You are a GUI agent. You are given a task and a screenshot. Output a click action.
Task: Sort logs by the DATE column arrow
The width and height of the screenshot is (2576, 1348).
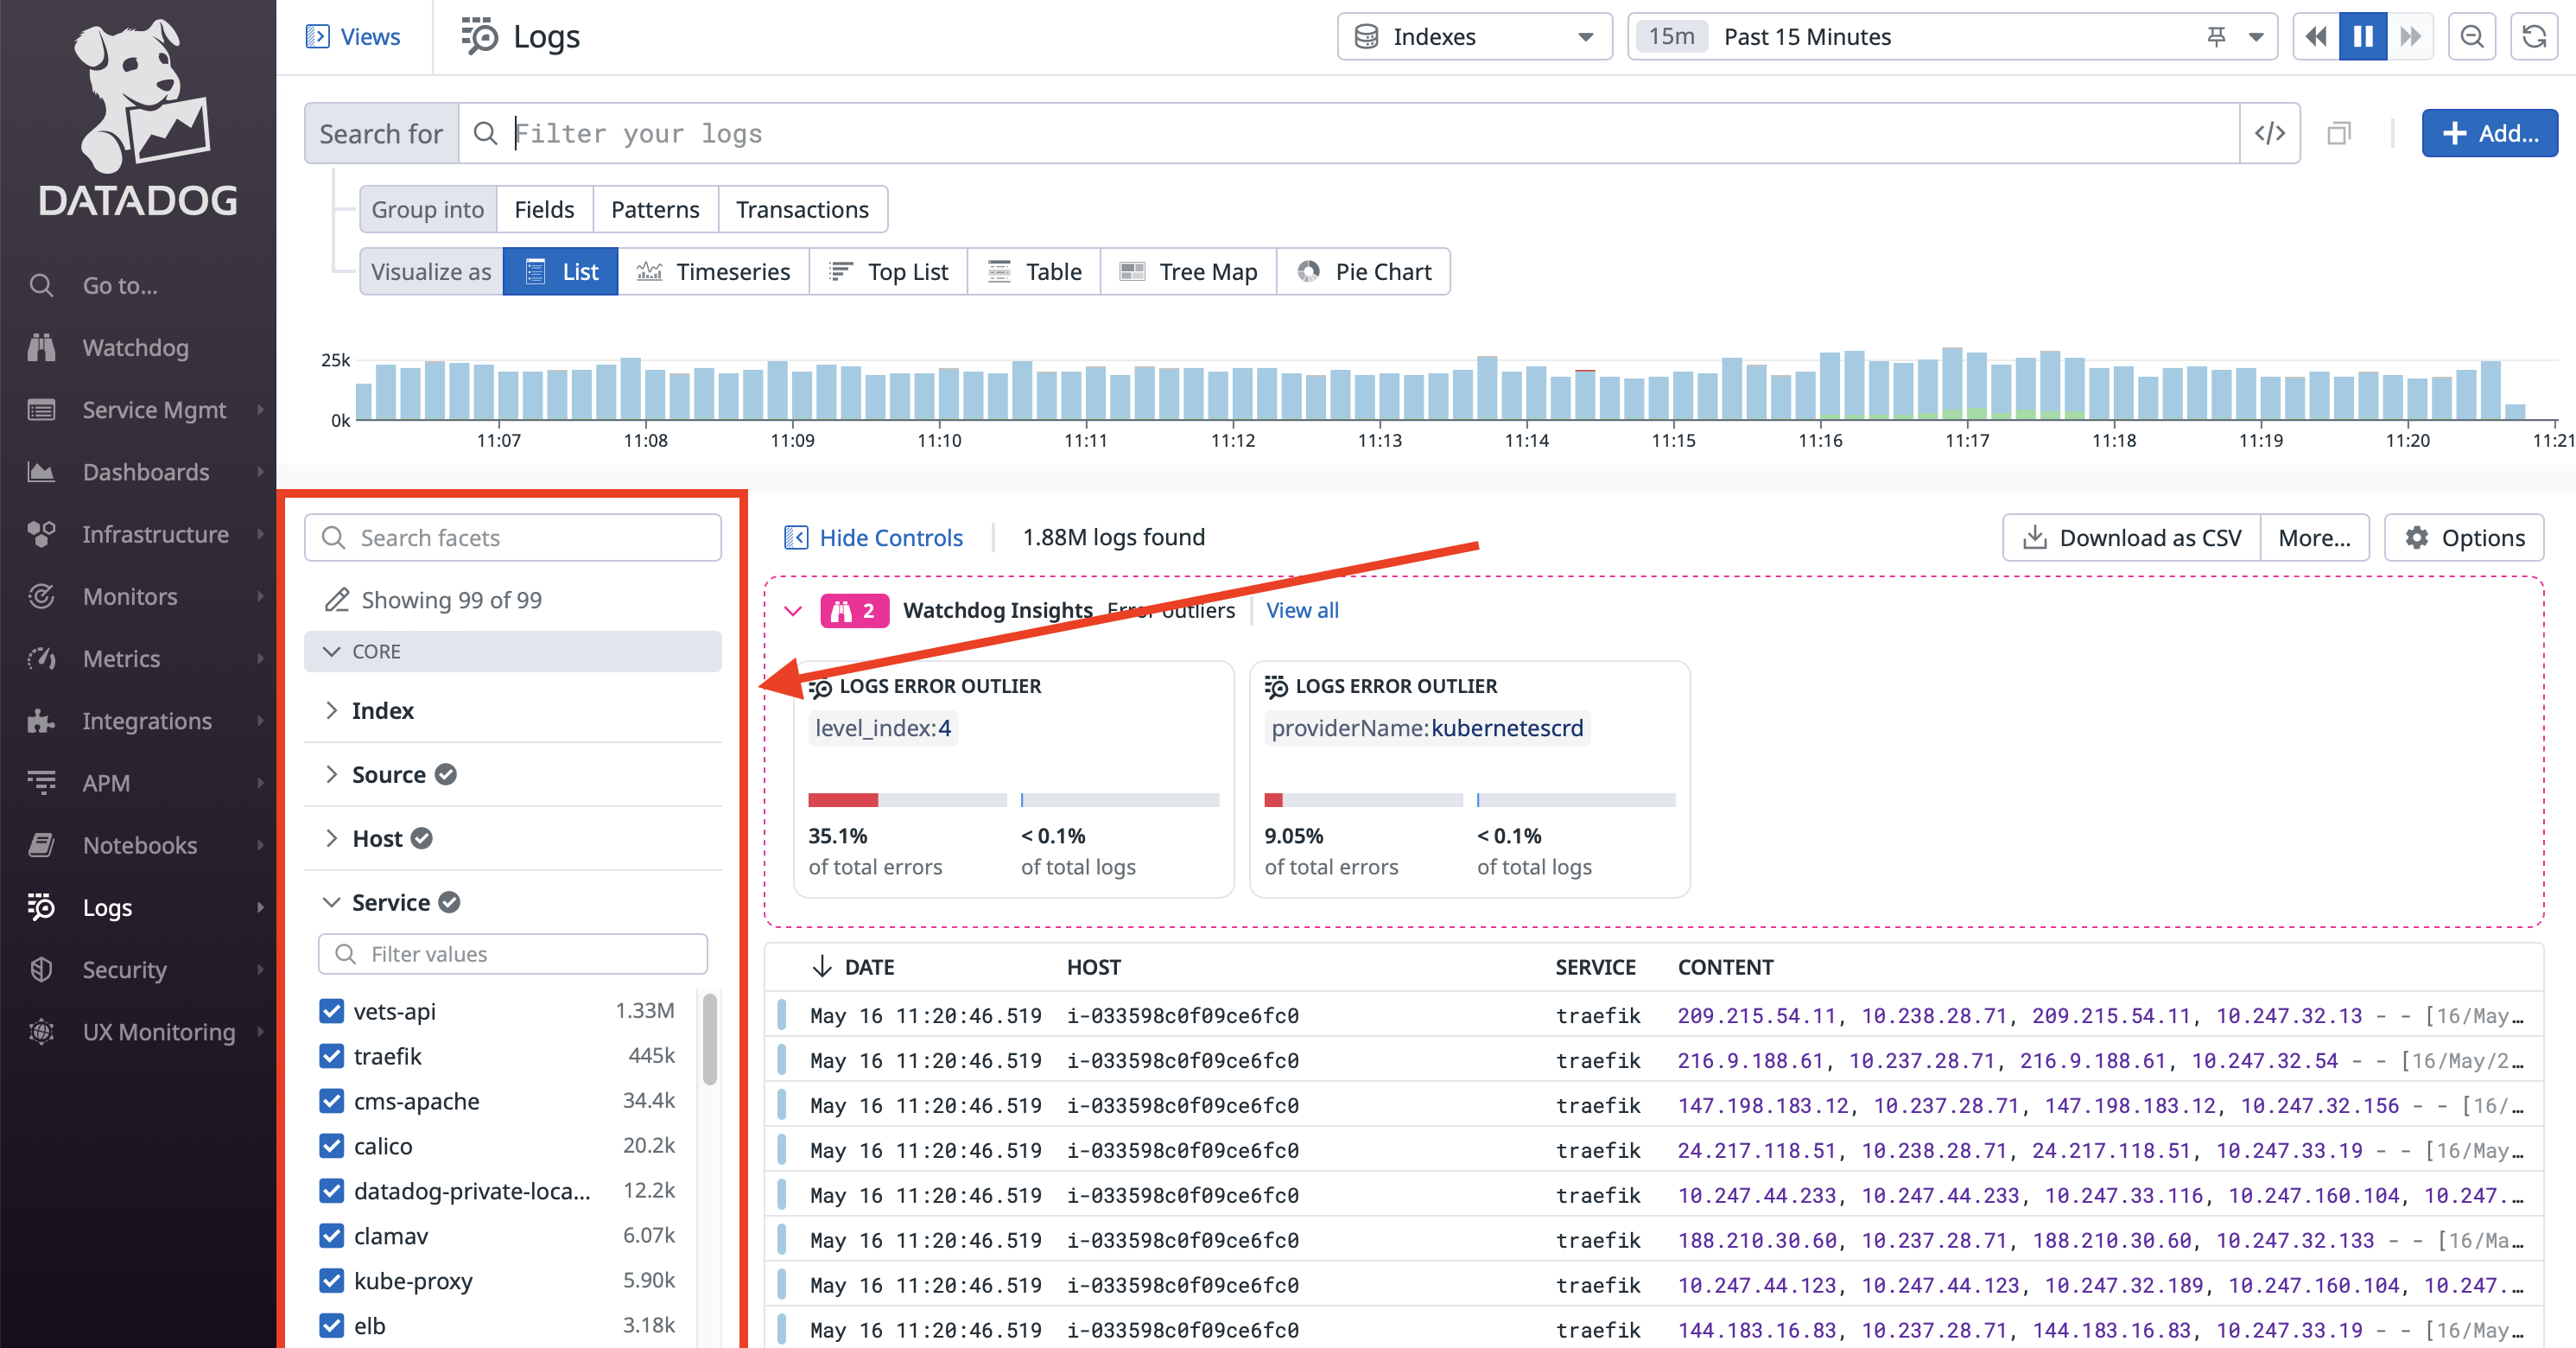[822, 966]
